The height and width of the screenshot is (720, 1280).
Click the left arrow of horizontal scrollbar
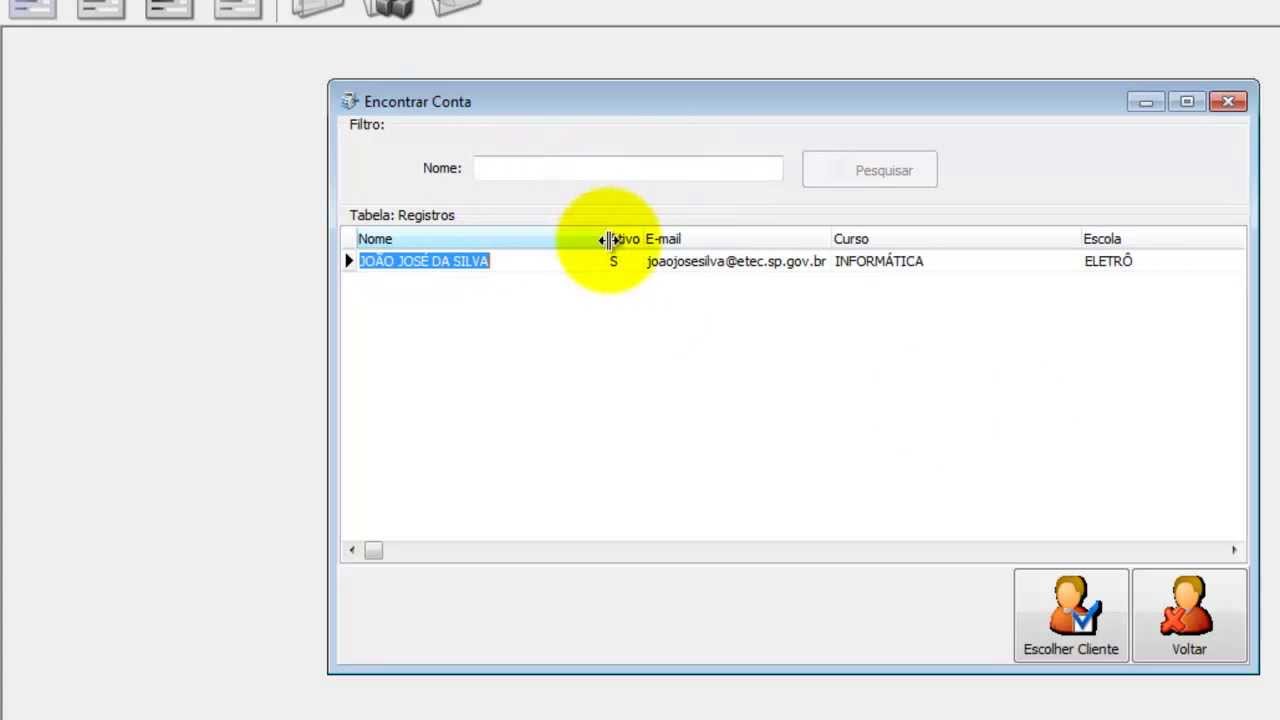351,550
